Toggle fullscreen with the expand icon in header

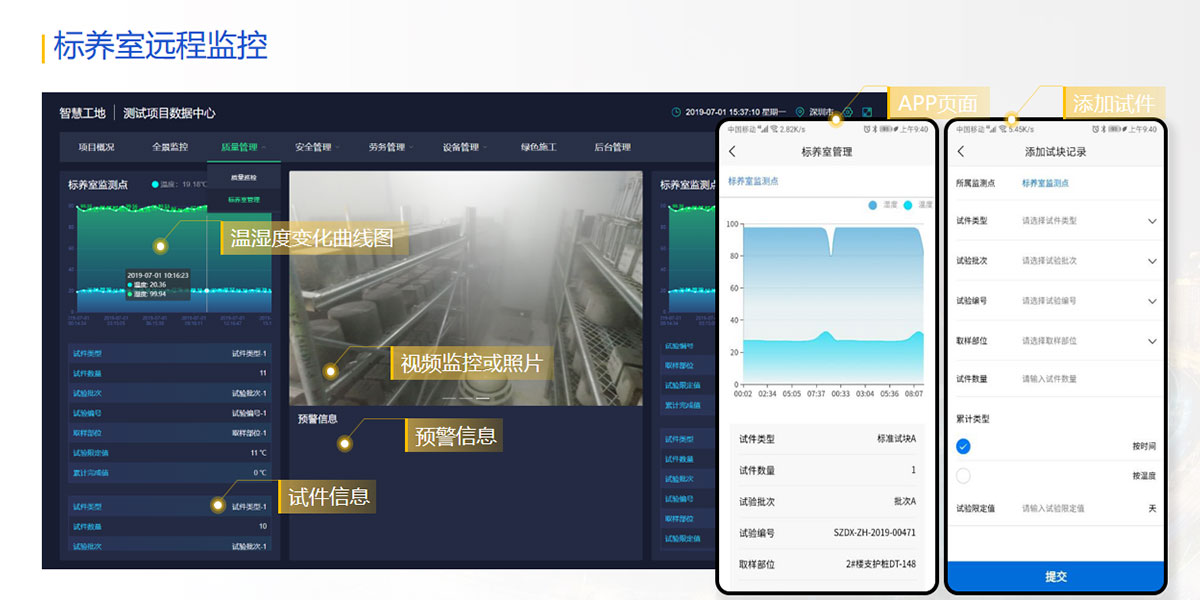867,112
